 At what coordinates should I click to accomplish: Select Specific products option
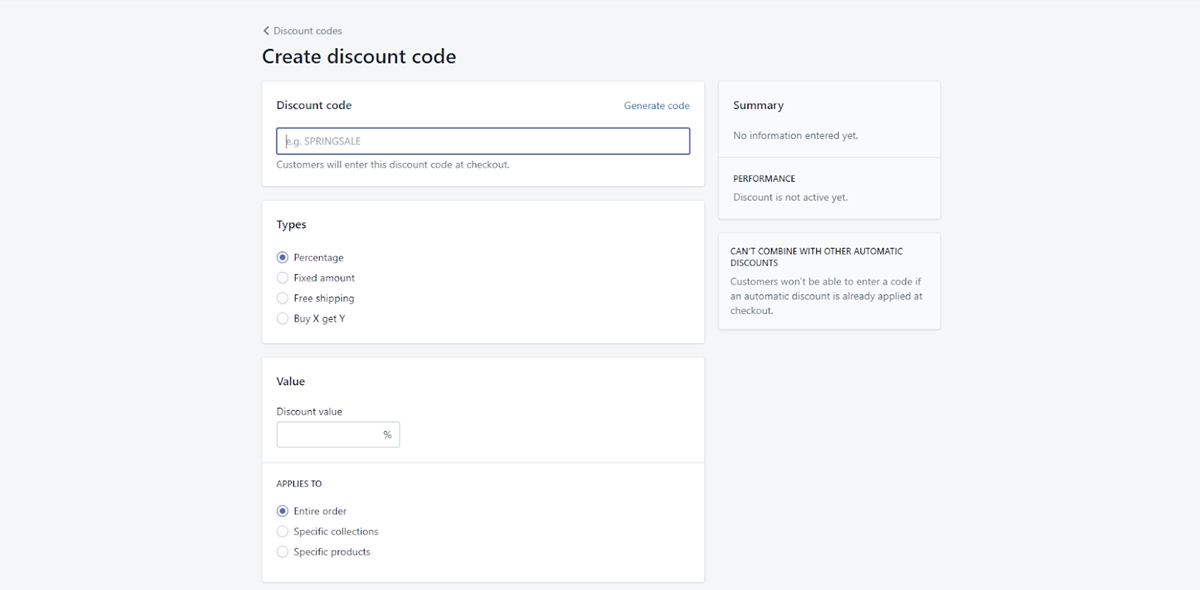[324, 552]
